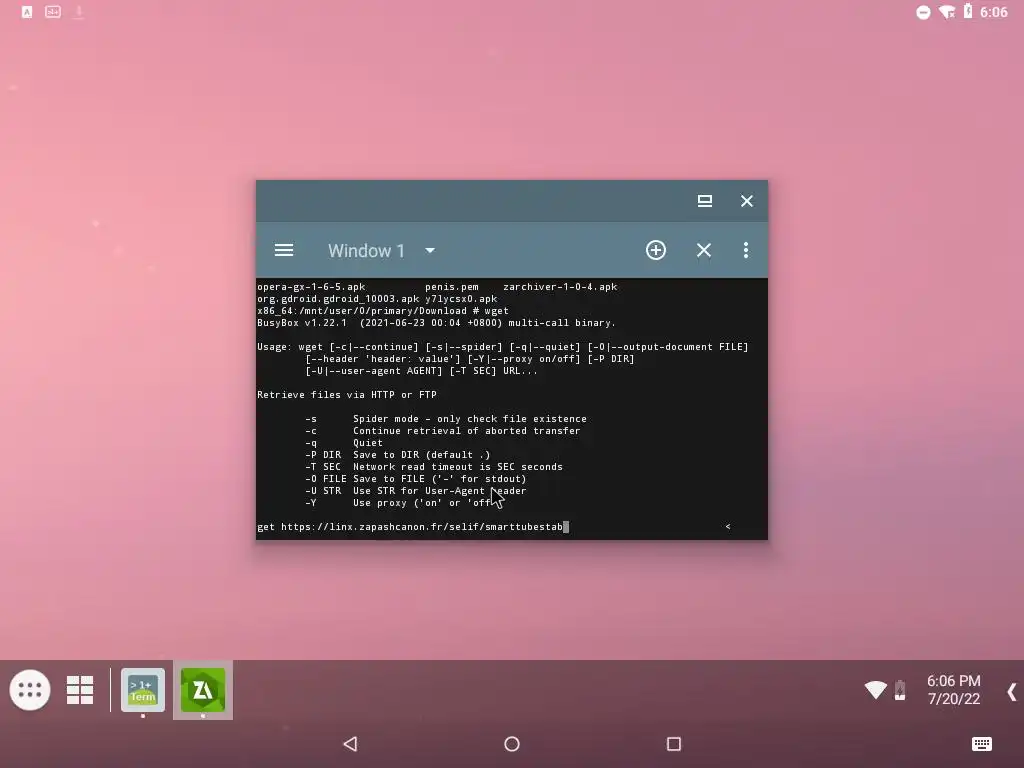
Task: Expand the Window 1 dropdown
Action: click(430, 250)
